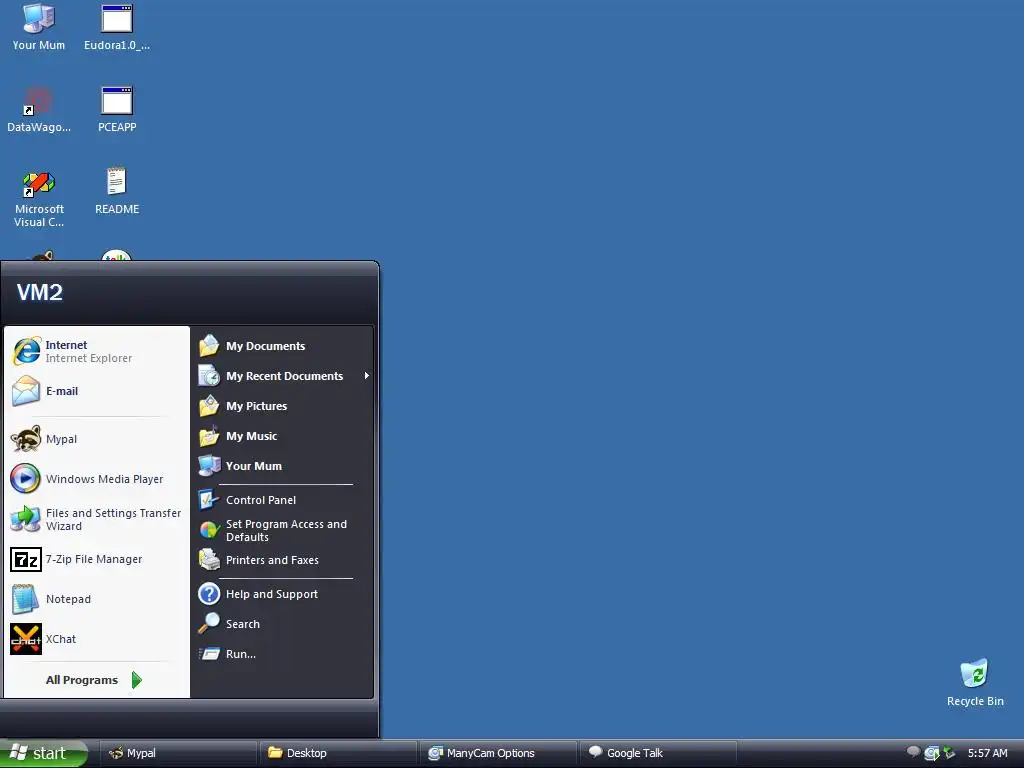The height and width of the screenshot is (768, 1024).
Task: Launch XChat from Start menu
Action: click(x=97, y=639)
